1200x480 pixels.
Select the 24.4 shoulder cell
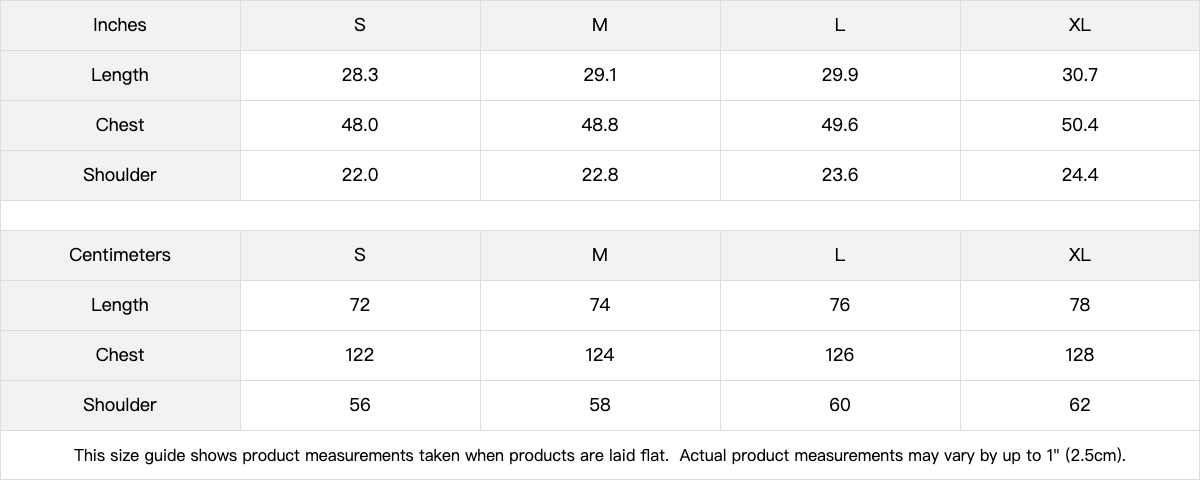pos(1080,175)
